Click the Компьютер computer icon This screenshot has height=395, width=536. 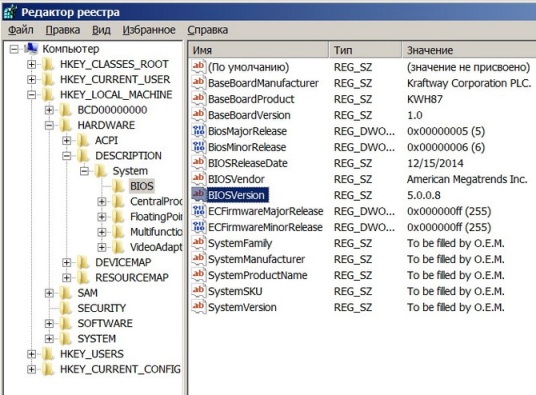pyautogui.click(x=31, y=49)
